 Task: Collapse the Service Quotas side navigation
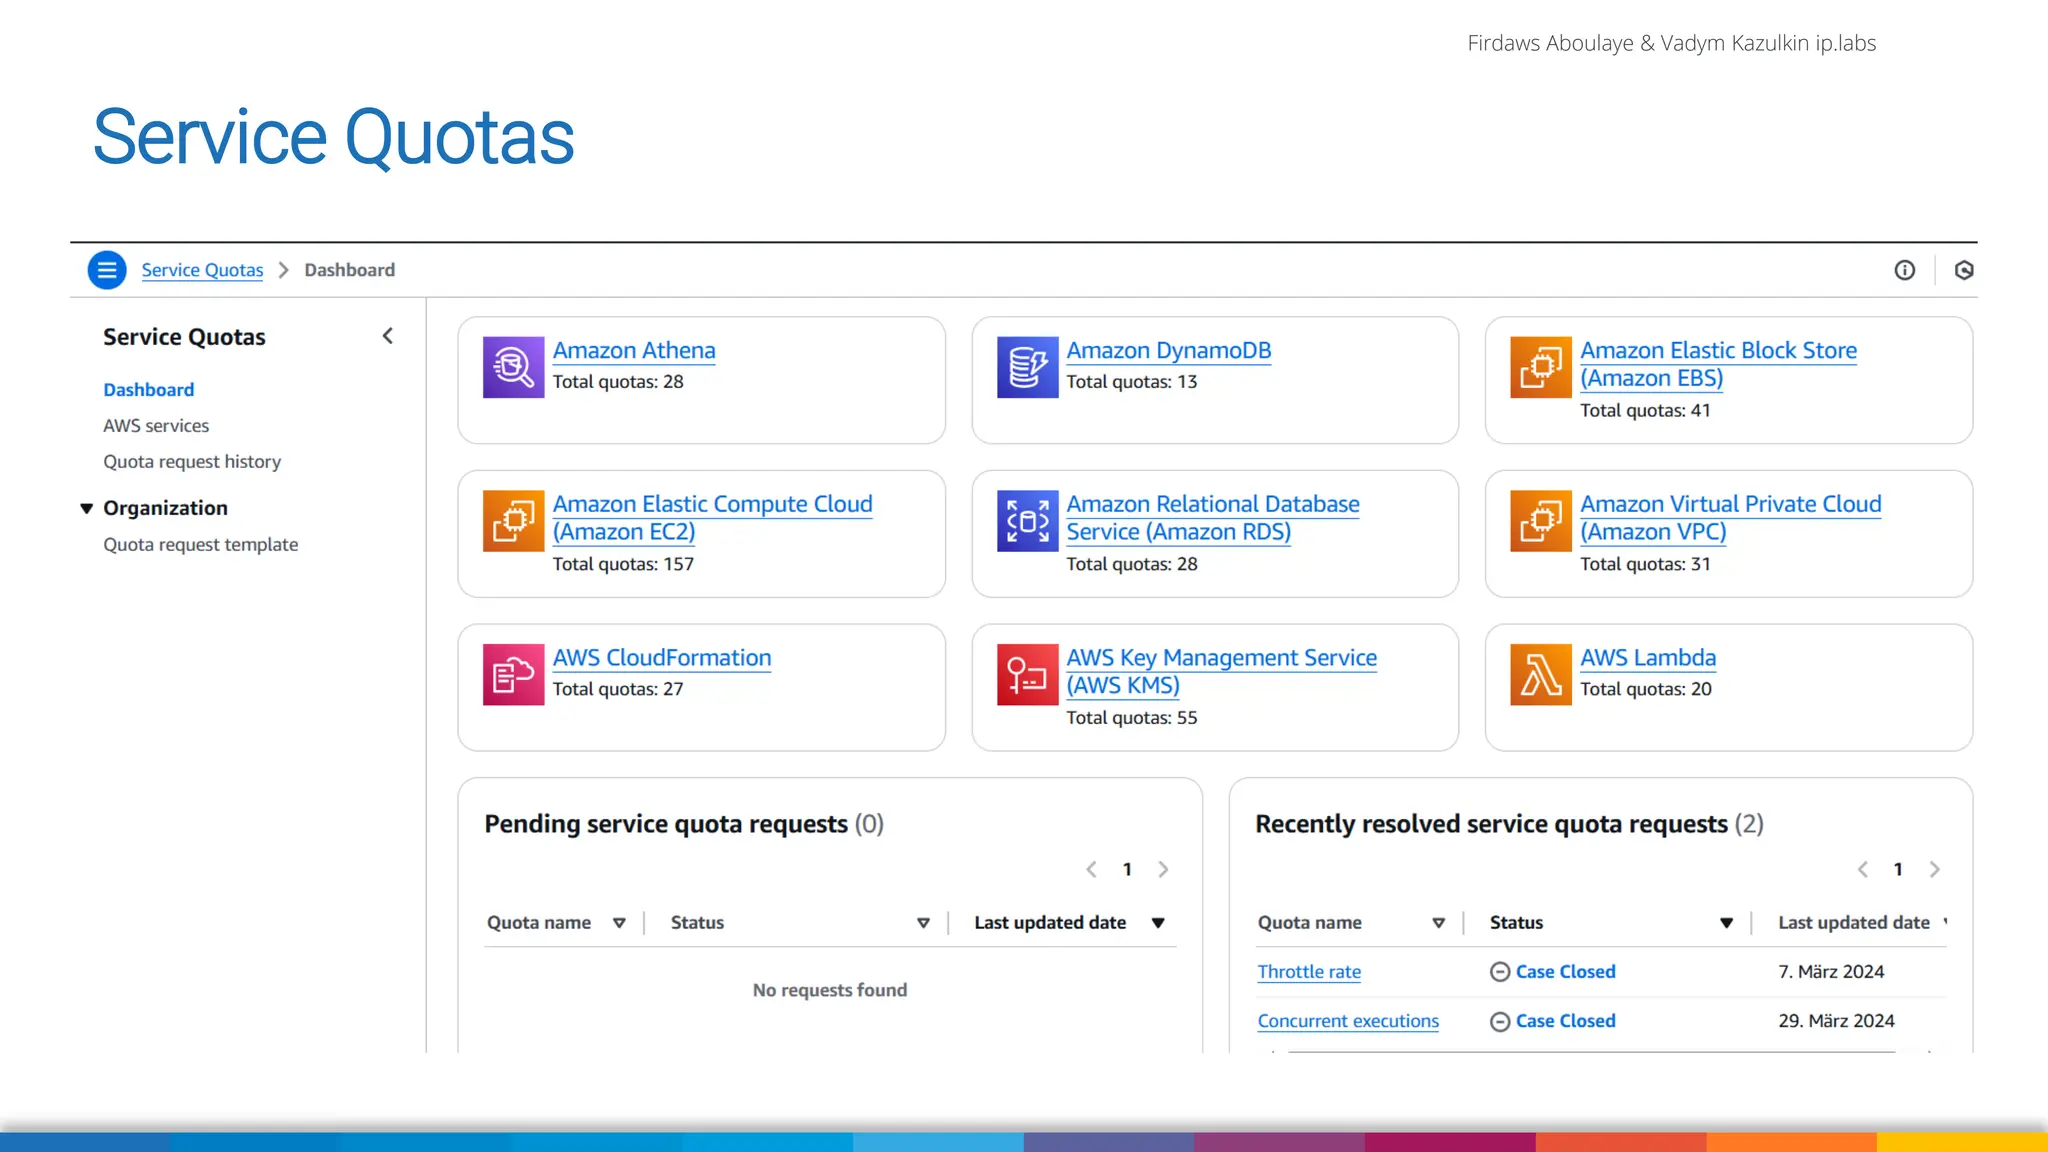tap(388, 336)
